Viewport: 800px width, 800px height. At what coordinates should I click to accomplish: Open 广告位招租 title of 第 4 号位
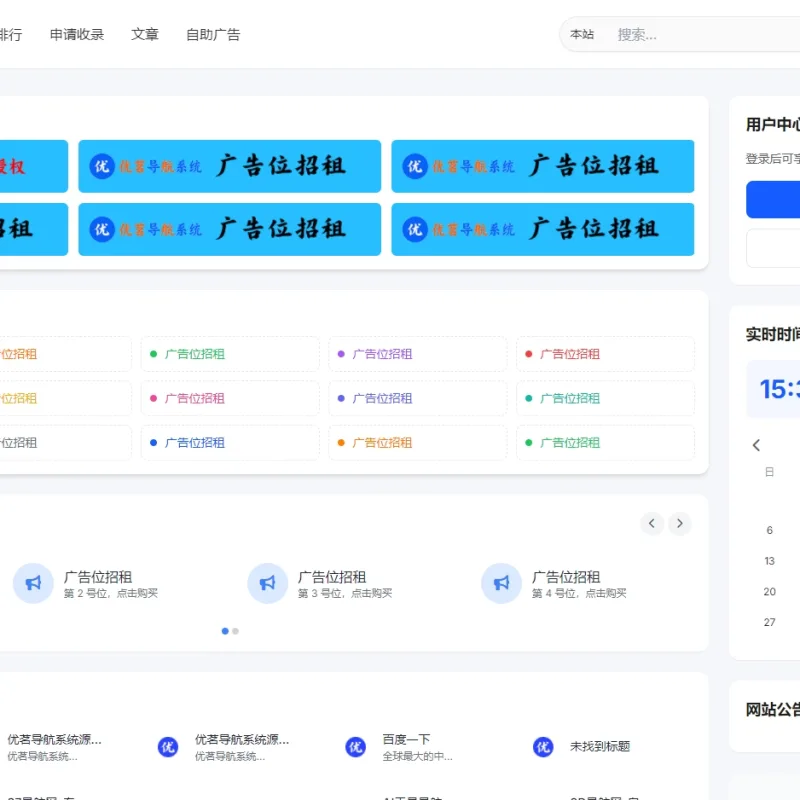(566, 577)
